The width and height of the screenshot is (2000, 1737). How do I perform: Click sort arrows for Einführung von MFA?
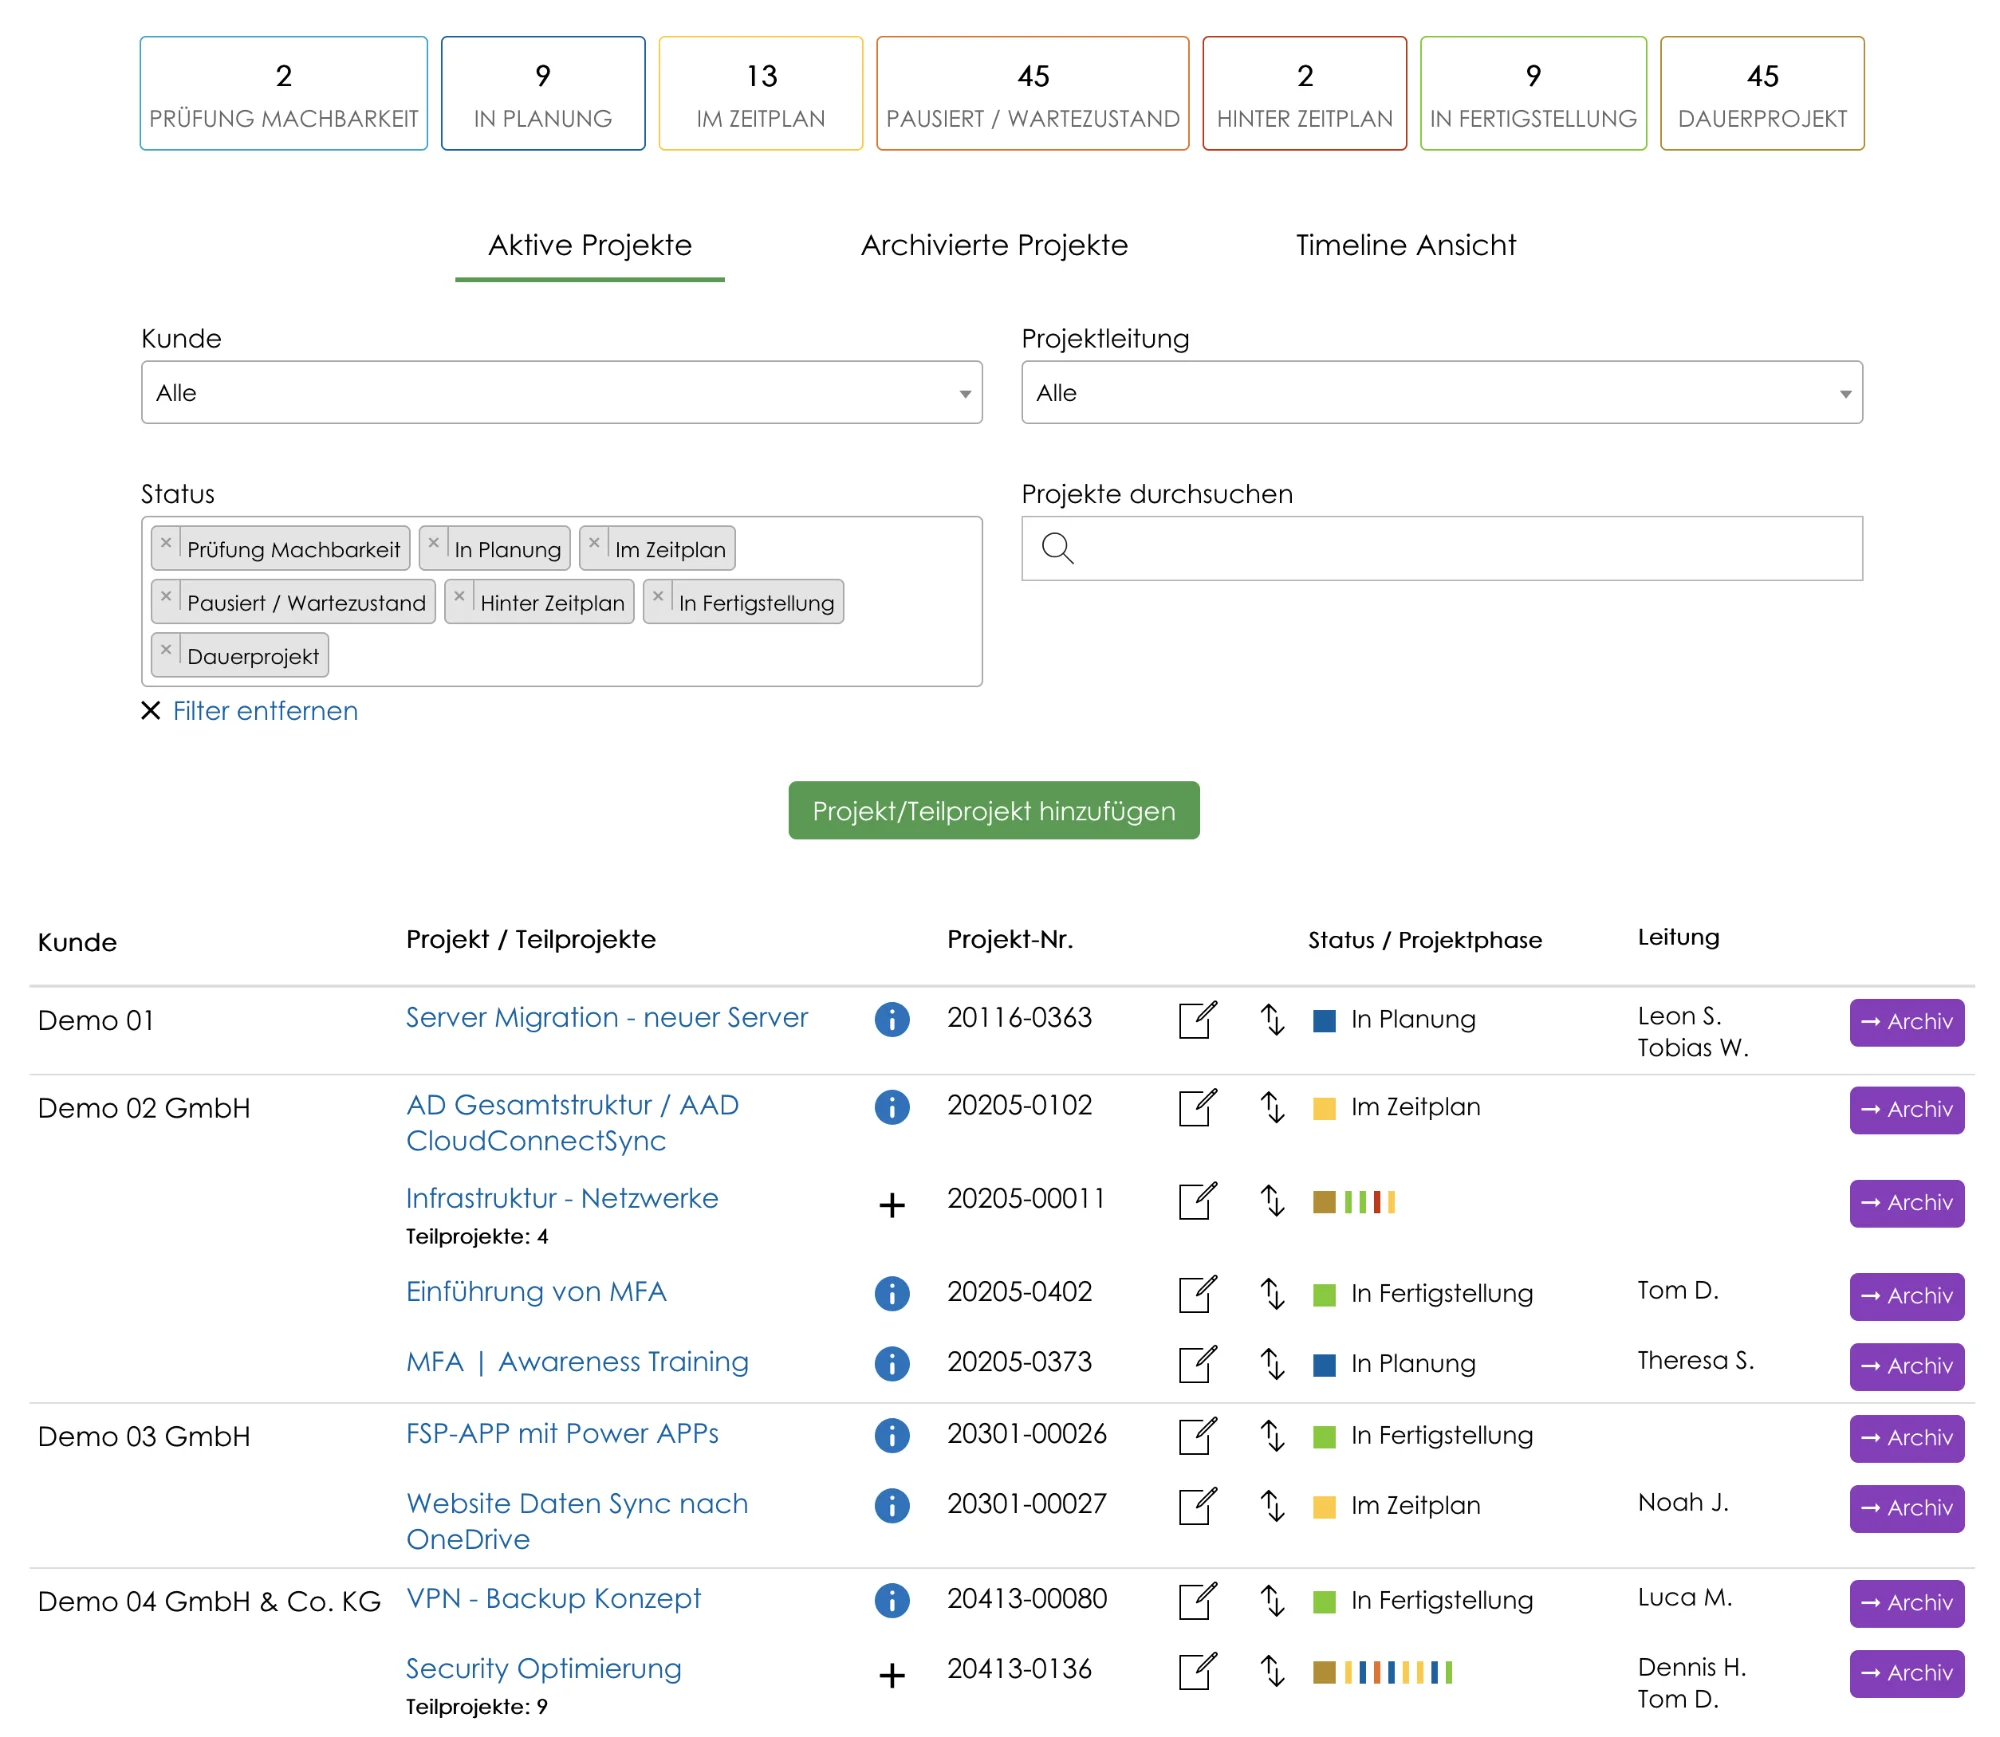pos(1271,1293)
